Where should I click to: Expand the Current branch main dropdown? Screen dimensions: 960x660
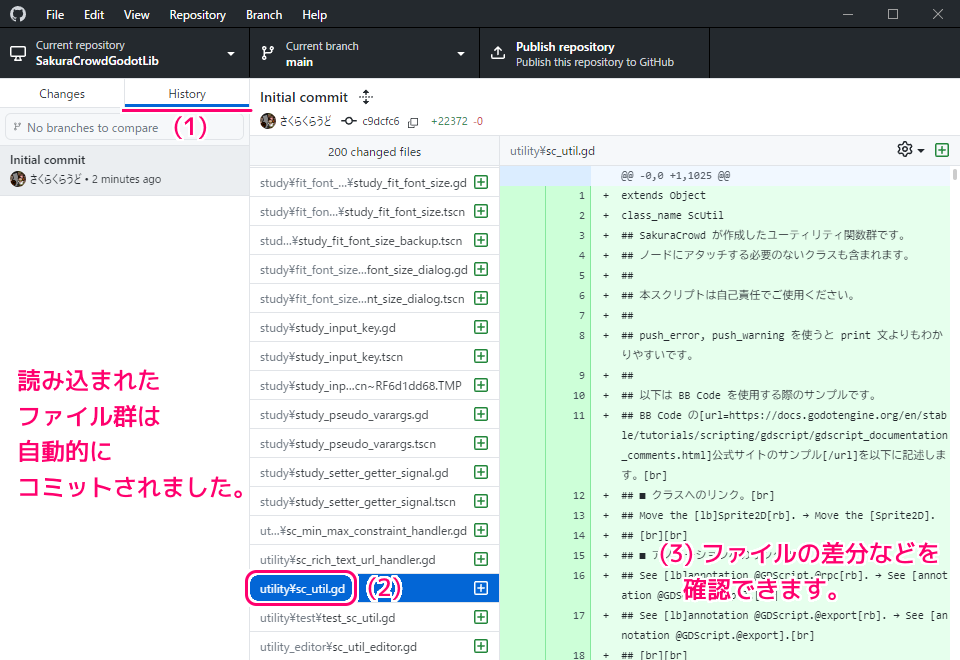pos(364,53)
